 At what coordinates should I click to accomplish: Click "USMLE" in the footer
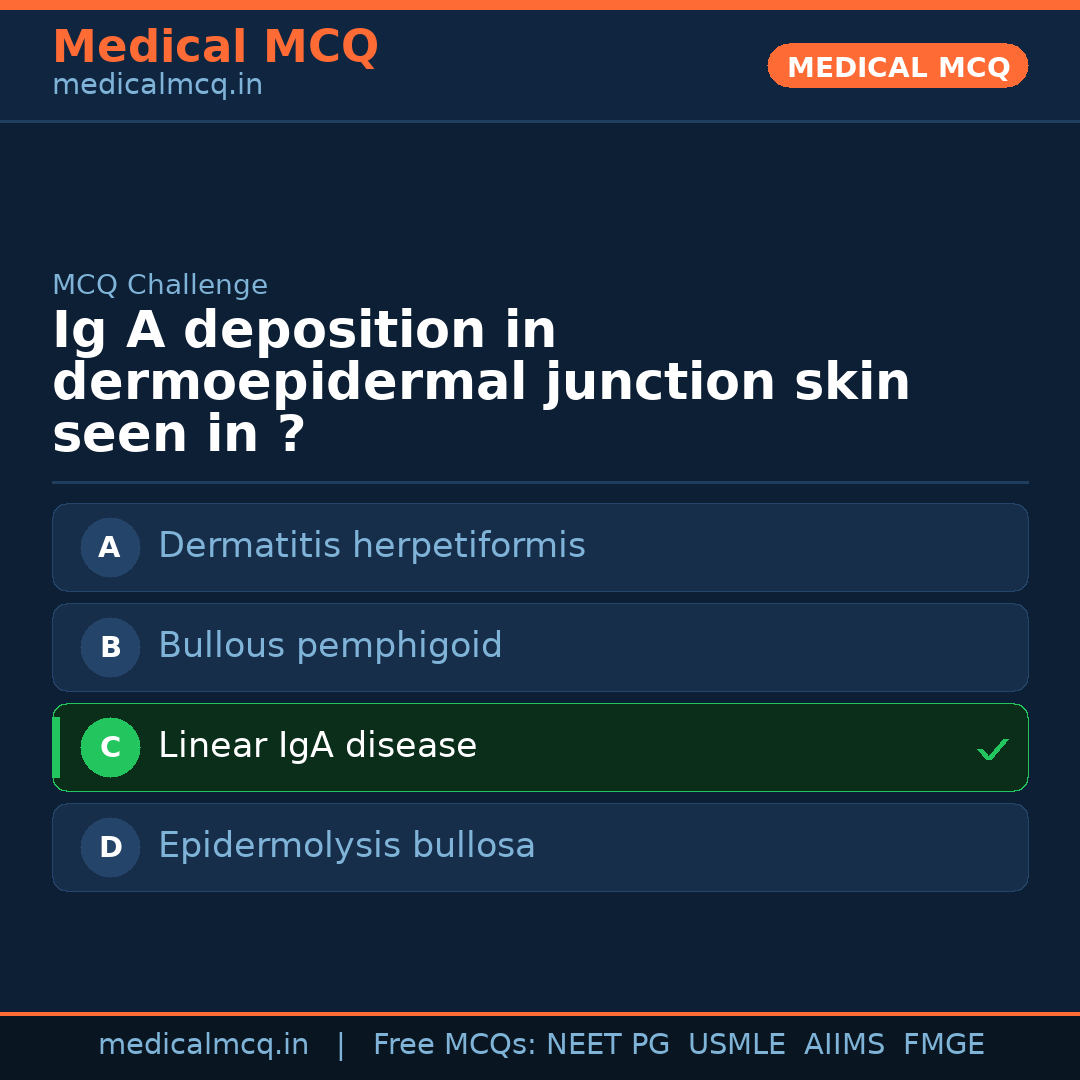pyautogui.click(x=736, y=1045)
